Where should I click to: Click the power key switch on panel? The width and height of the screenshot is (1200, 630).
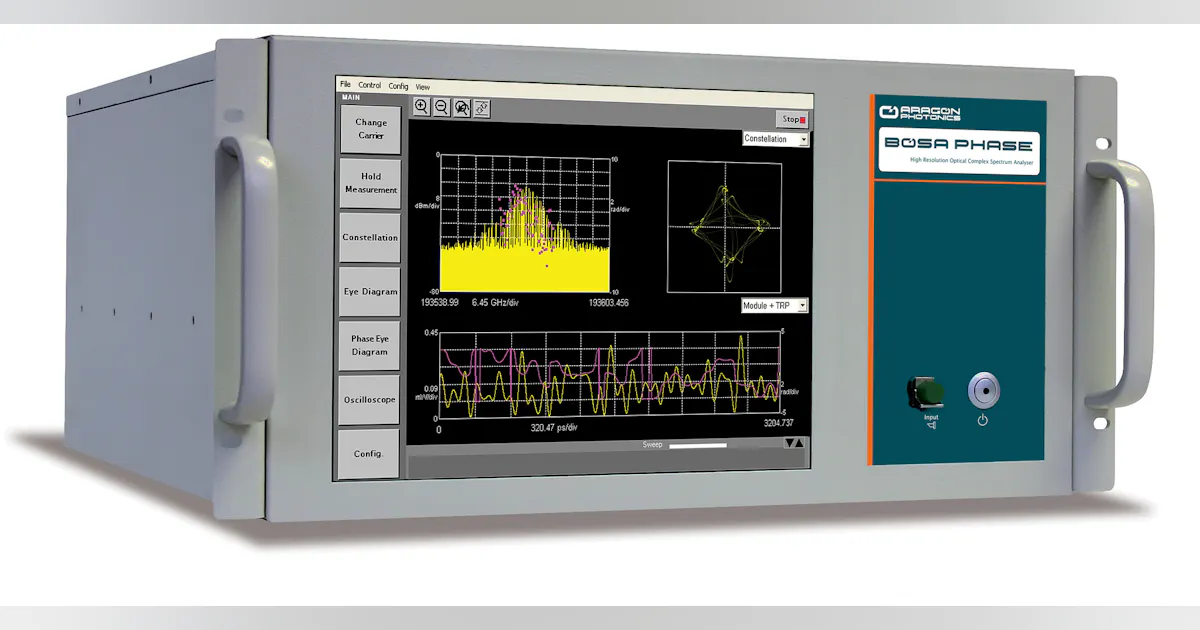pyautogui.click(x=983, y=391)
